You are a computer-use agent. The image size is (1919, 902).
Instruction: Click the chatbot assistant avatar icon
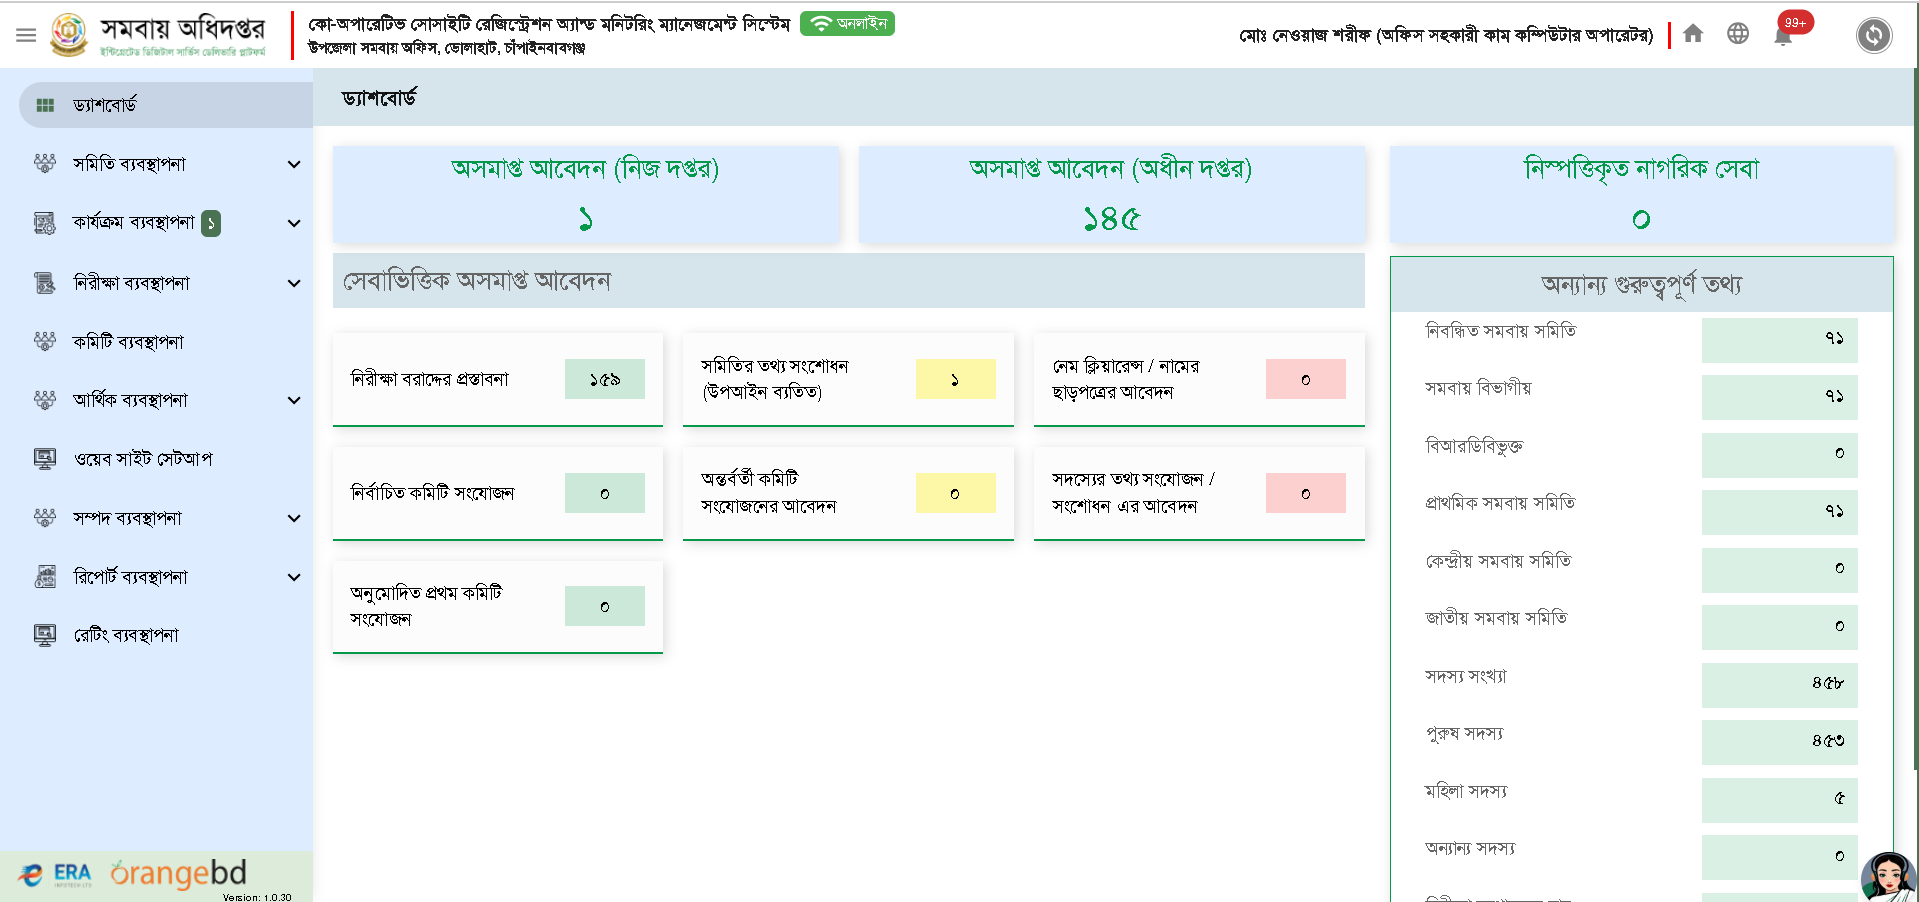[1887, 877]
